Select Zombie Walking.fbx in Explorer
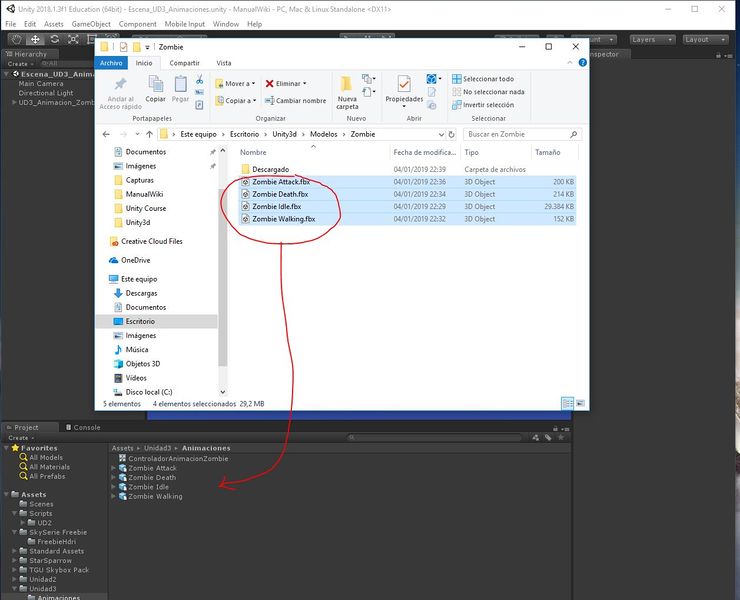Image resolution: width=740 pixels, height=600 pixels. pos(284,219)
